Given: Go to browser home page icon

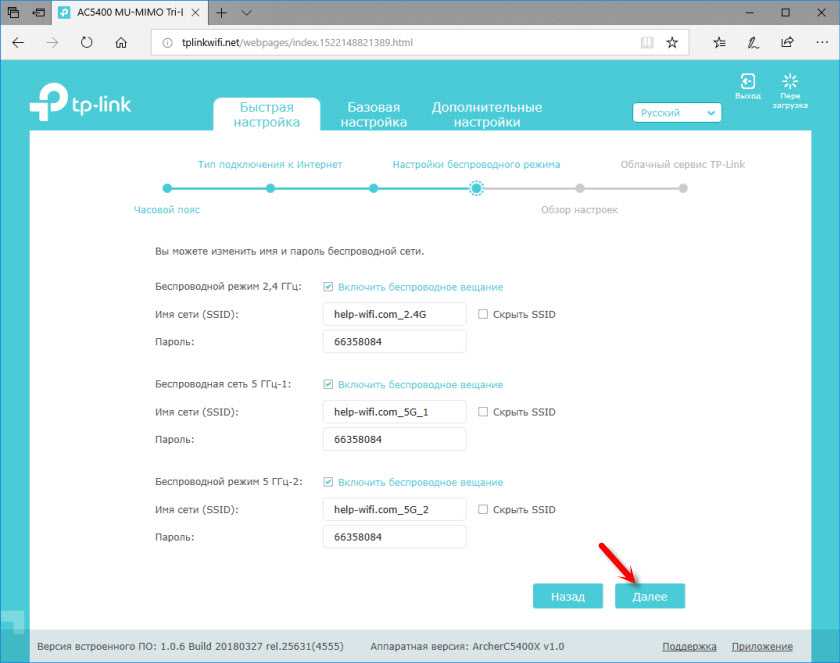Looking at the screenshot, I should [x=121, y=43].
